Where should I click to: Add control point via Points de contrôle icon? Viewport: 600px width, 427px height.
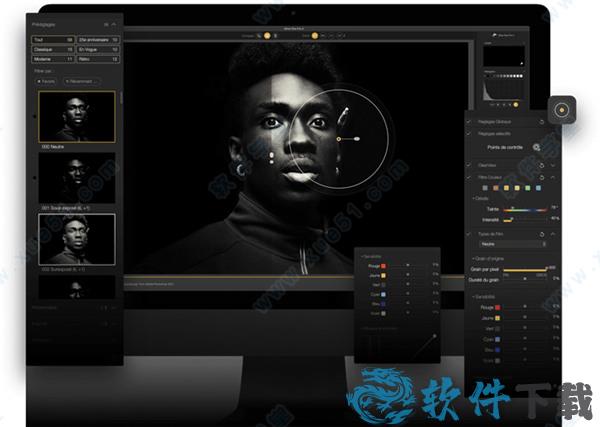point(537,147)
